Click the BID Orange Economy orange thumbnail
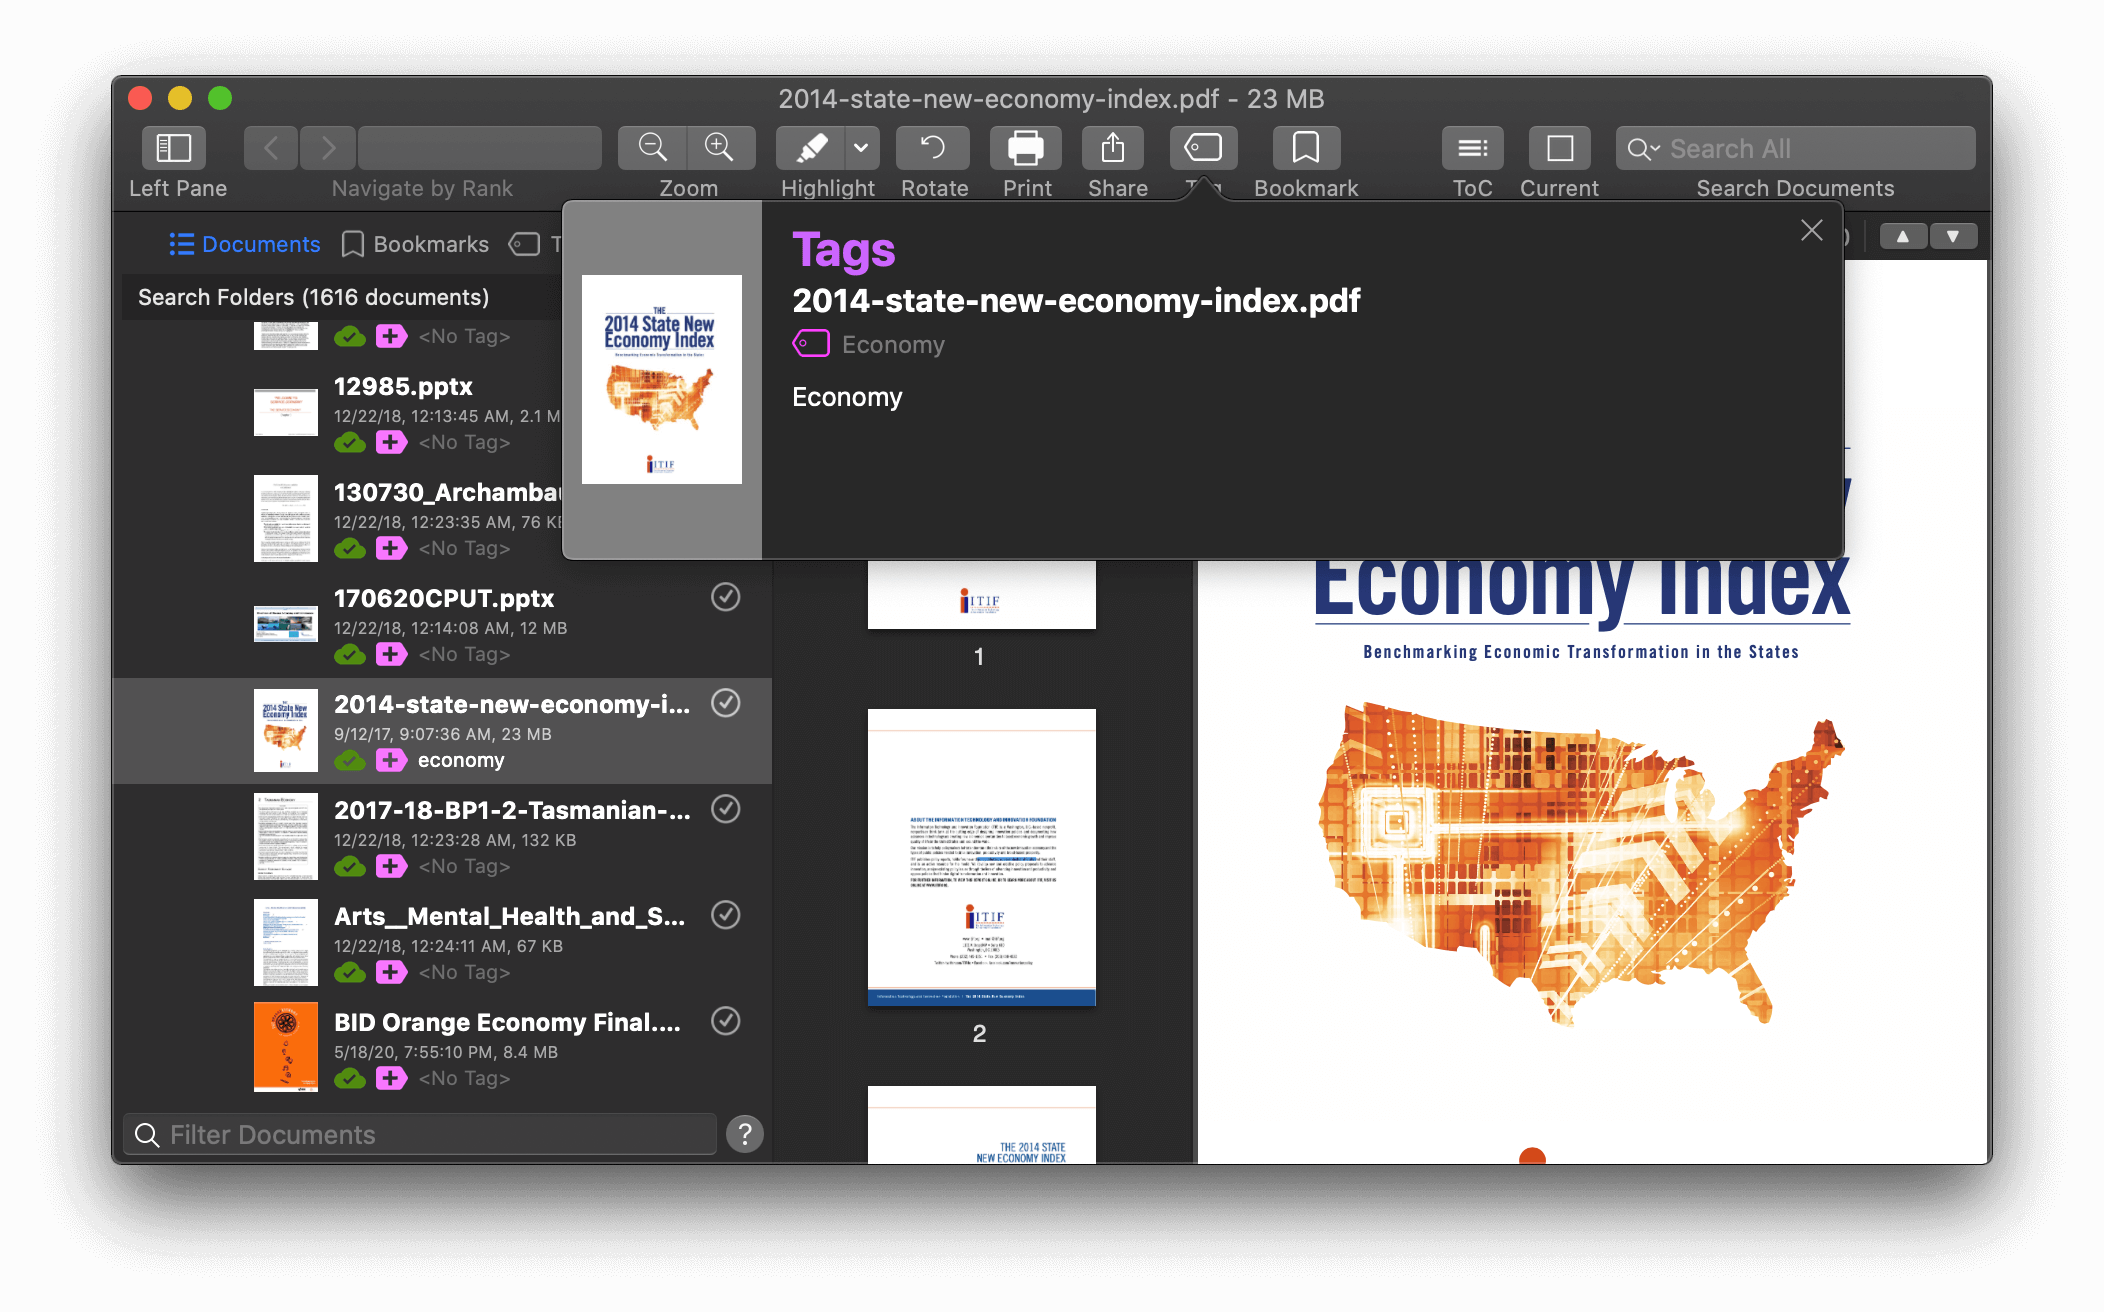 coord(285,1046)
